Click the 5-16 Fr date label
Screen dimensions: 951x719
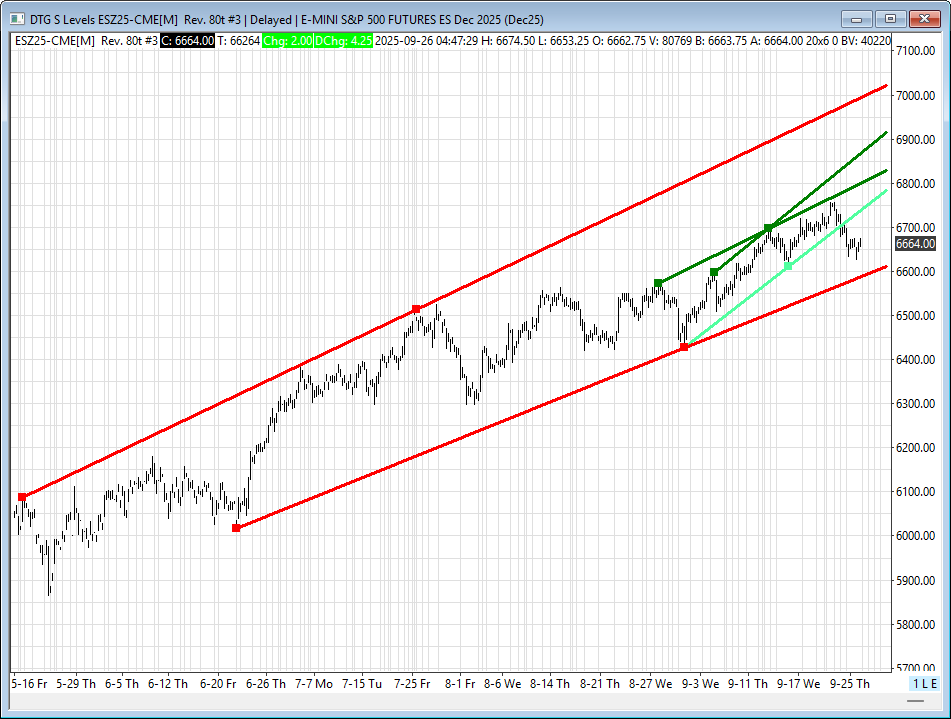pos(29,684)
